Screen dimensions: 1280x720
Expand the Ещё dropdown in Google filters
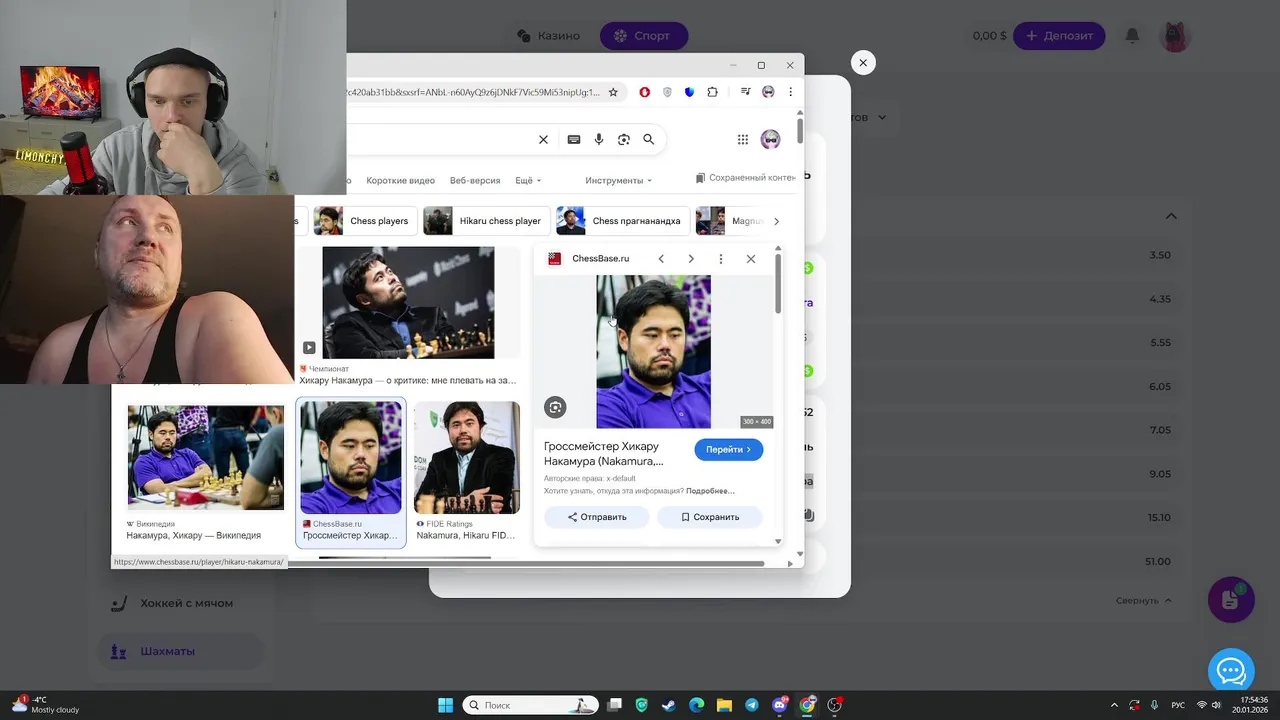pos(528,181)
